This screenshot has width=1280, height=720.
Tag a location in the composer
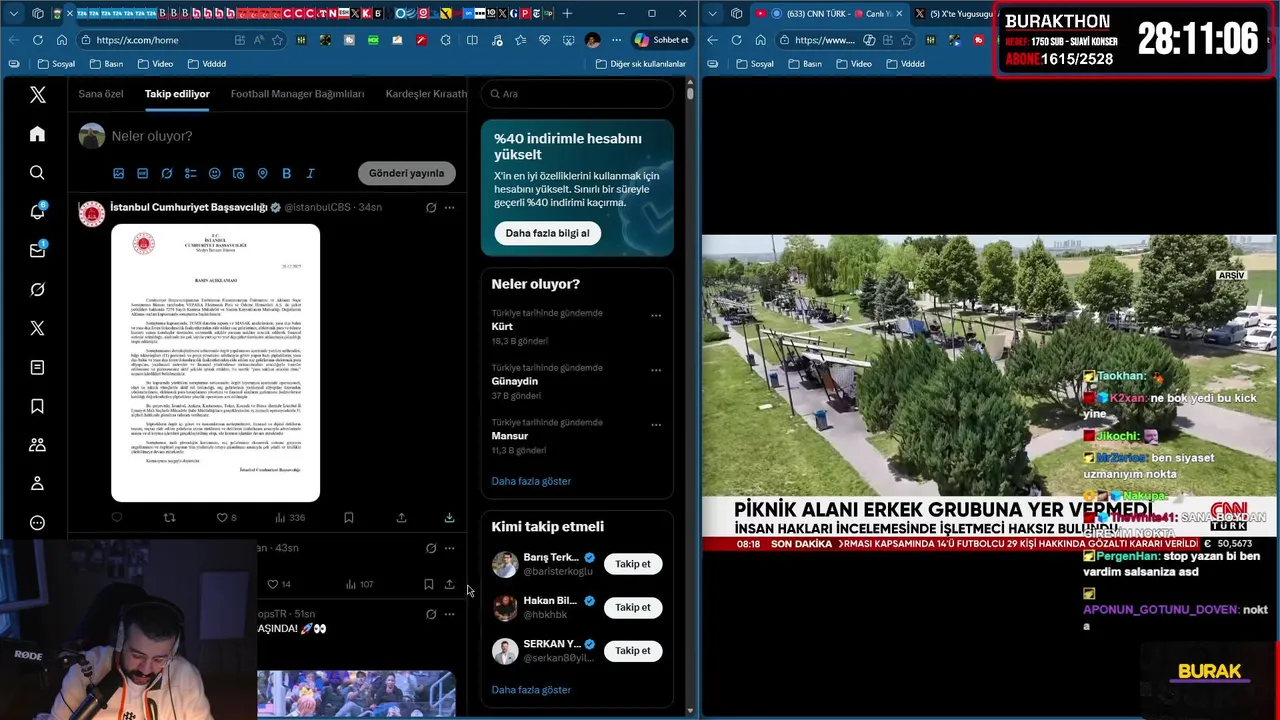262,173
